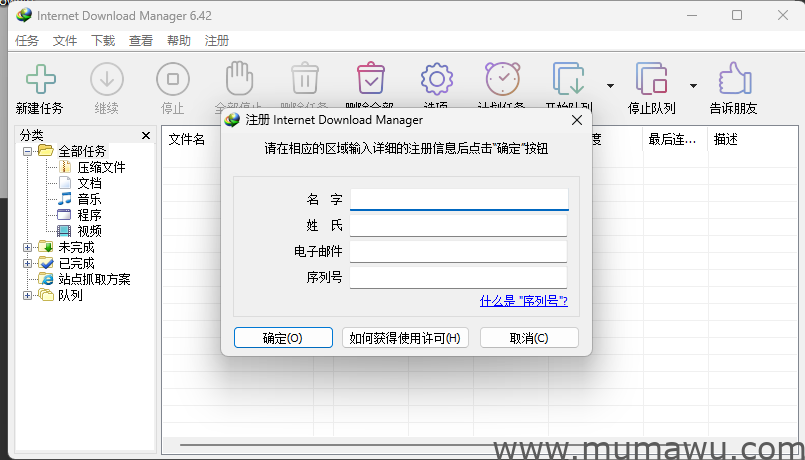The image size is (805, 460).
Task: Click the site grabber (站点抓取方案) IE icon
Action: [46, 279]
